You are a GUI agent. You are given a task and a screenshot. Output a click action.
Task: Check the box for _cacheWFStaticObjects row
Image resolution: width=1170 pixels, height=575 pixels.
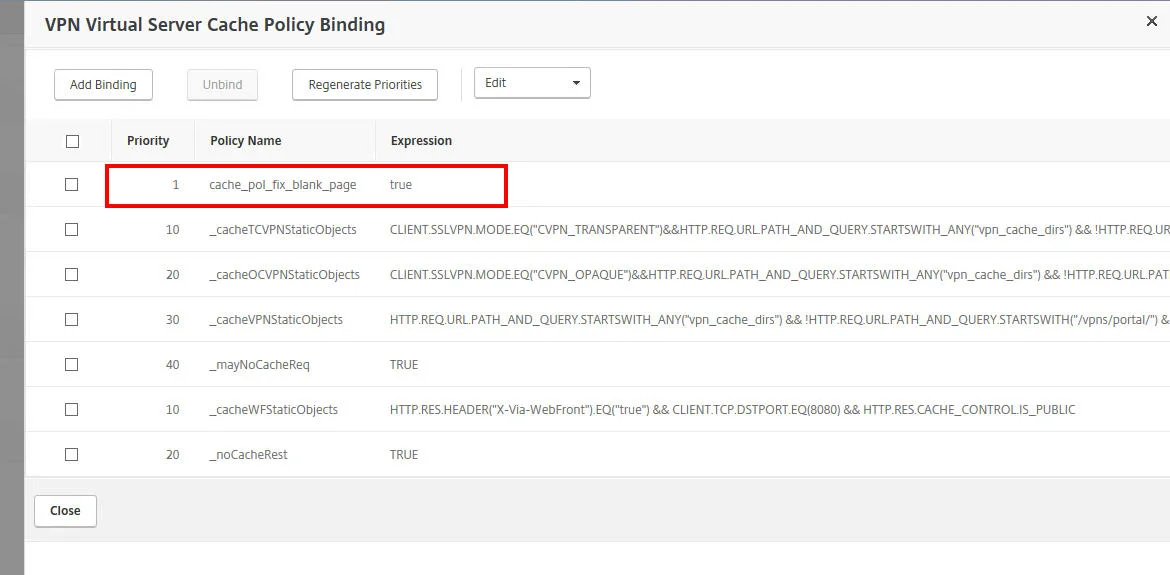[72, 409]
